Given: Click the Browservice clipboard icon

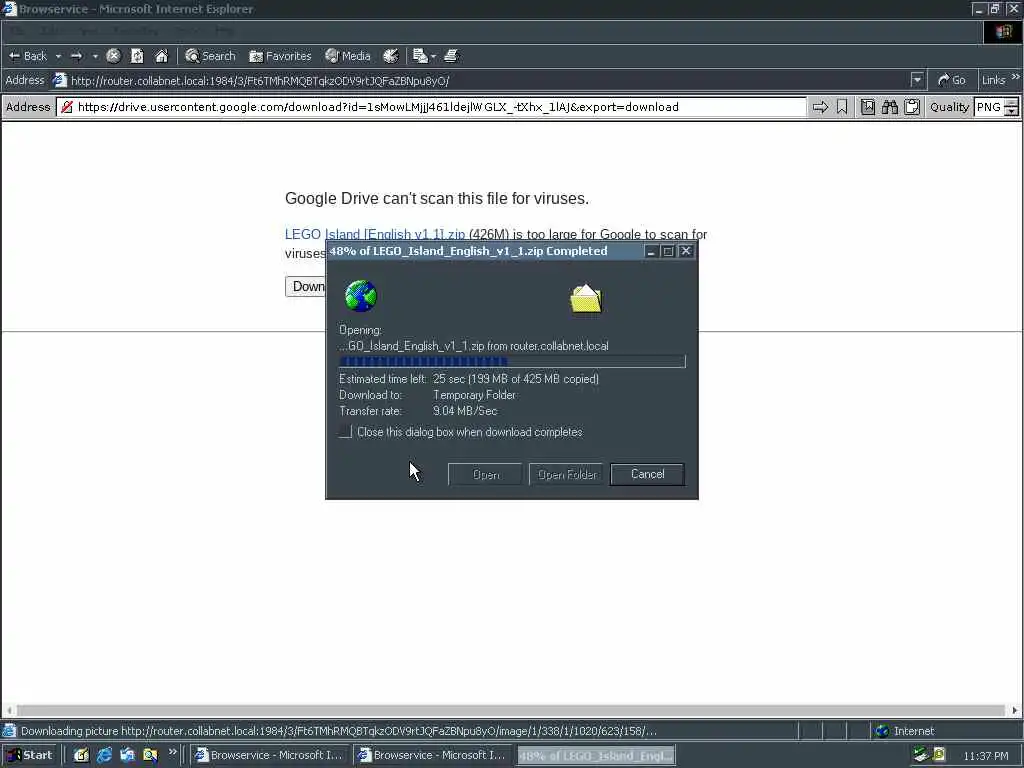Looking at the screenshot, I should [912, 107].
